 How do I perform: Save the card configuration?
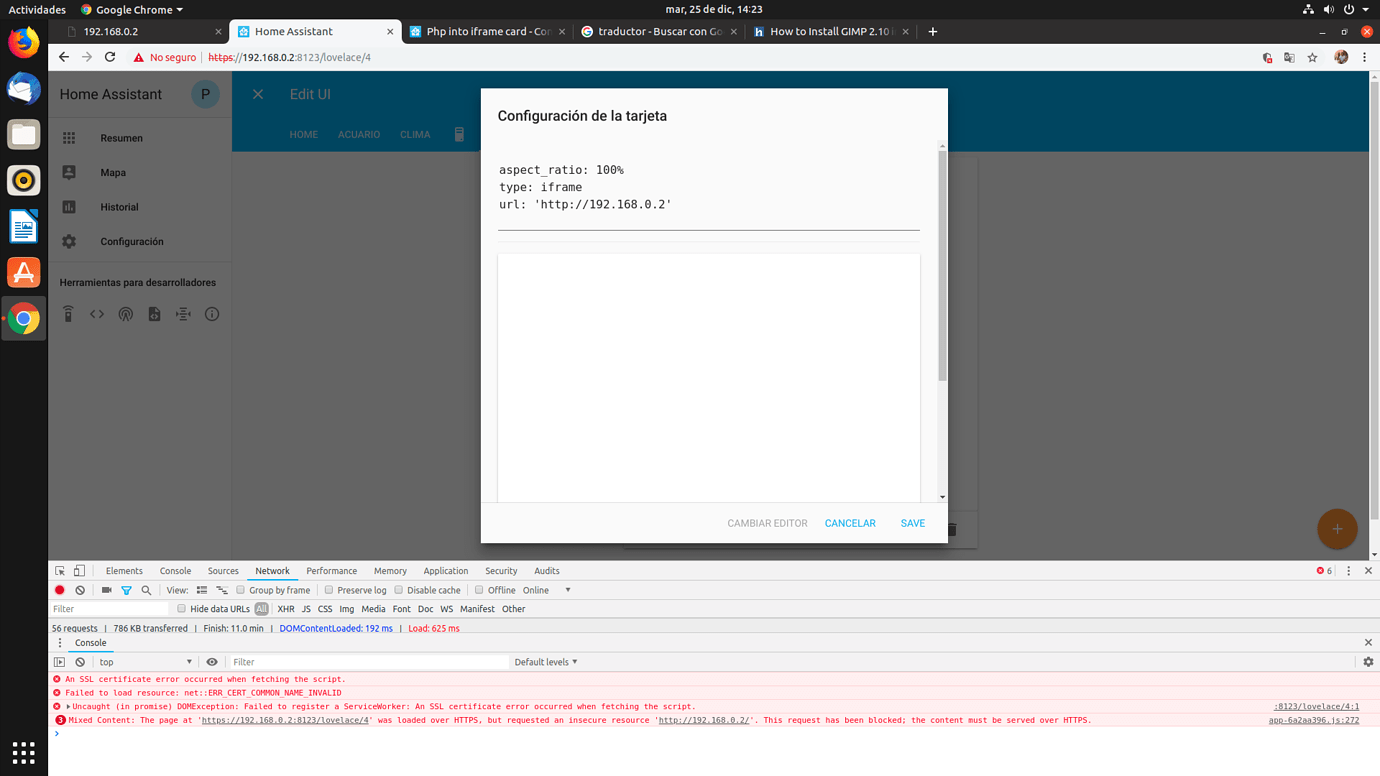pos(912,523)
